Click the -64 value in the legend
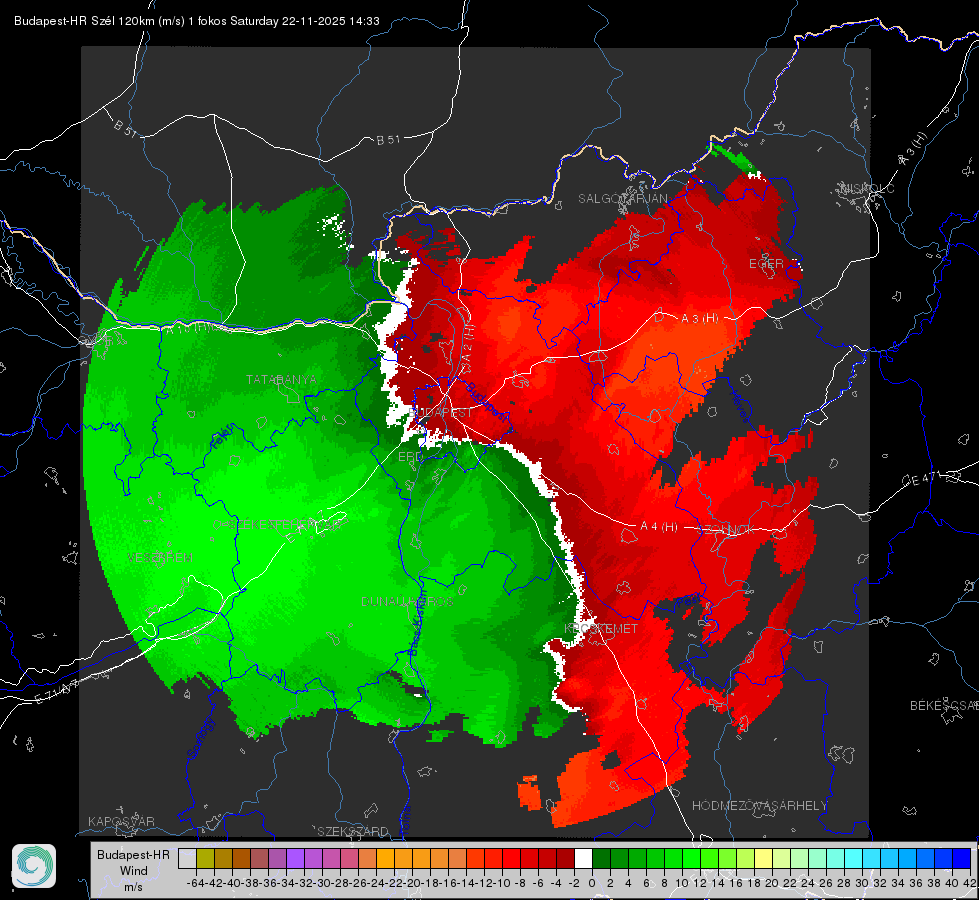The width and height of the screenshot is (979, 900). (x=195, y=883)
